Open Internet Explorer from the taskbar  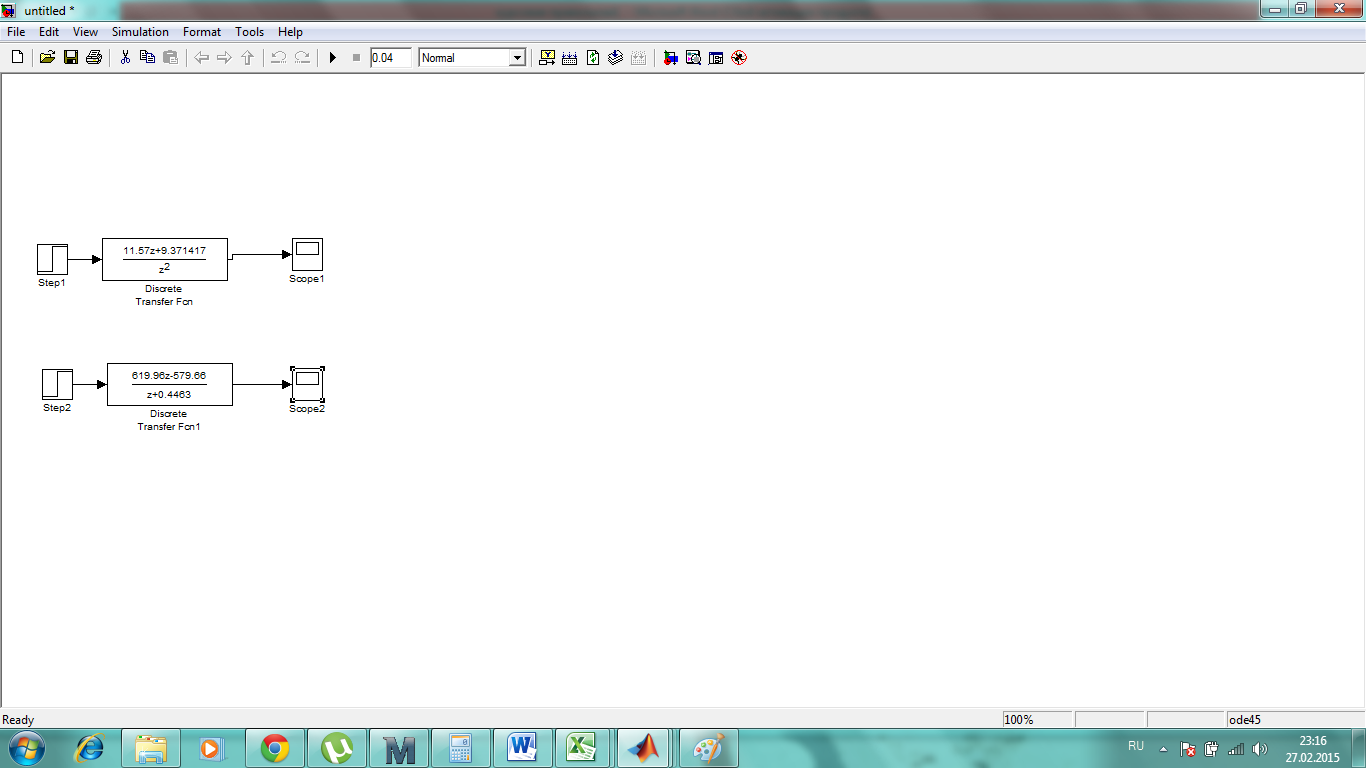pyautogui.click(x=91, y=748)
